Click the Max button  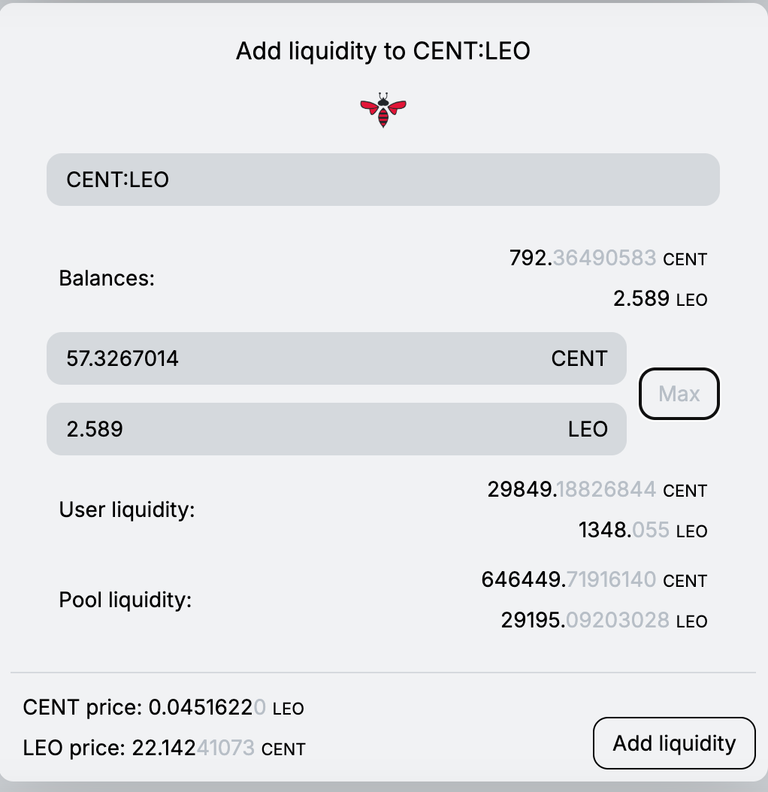[x=679, y=393]
